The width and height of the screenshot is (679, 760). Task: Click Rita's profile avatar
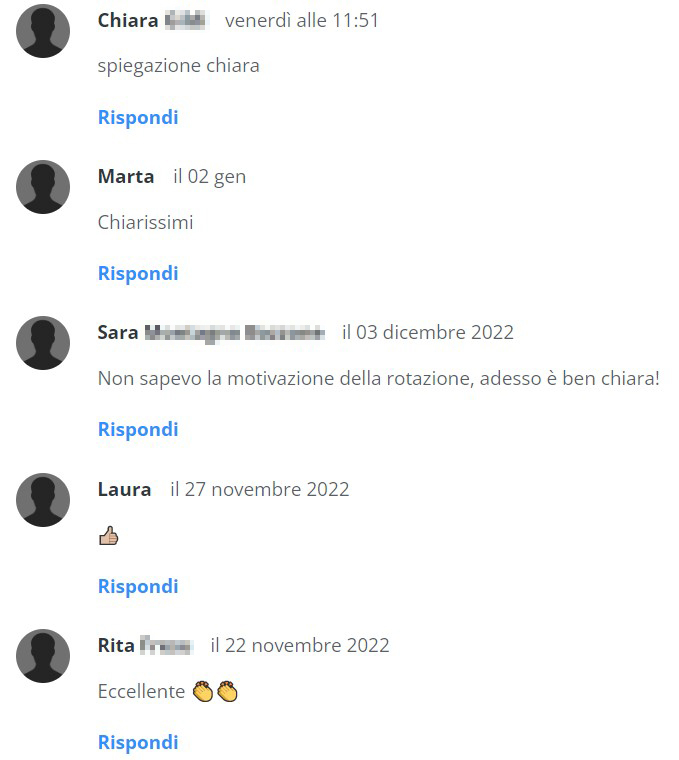click(x=43, y=656)
